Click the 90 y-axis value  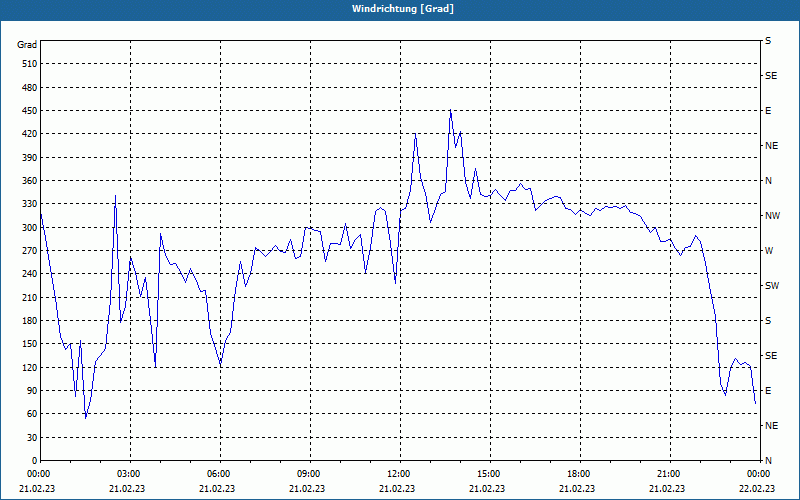32,391
